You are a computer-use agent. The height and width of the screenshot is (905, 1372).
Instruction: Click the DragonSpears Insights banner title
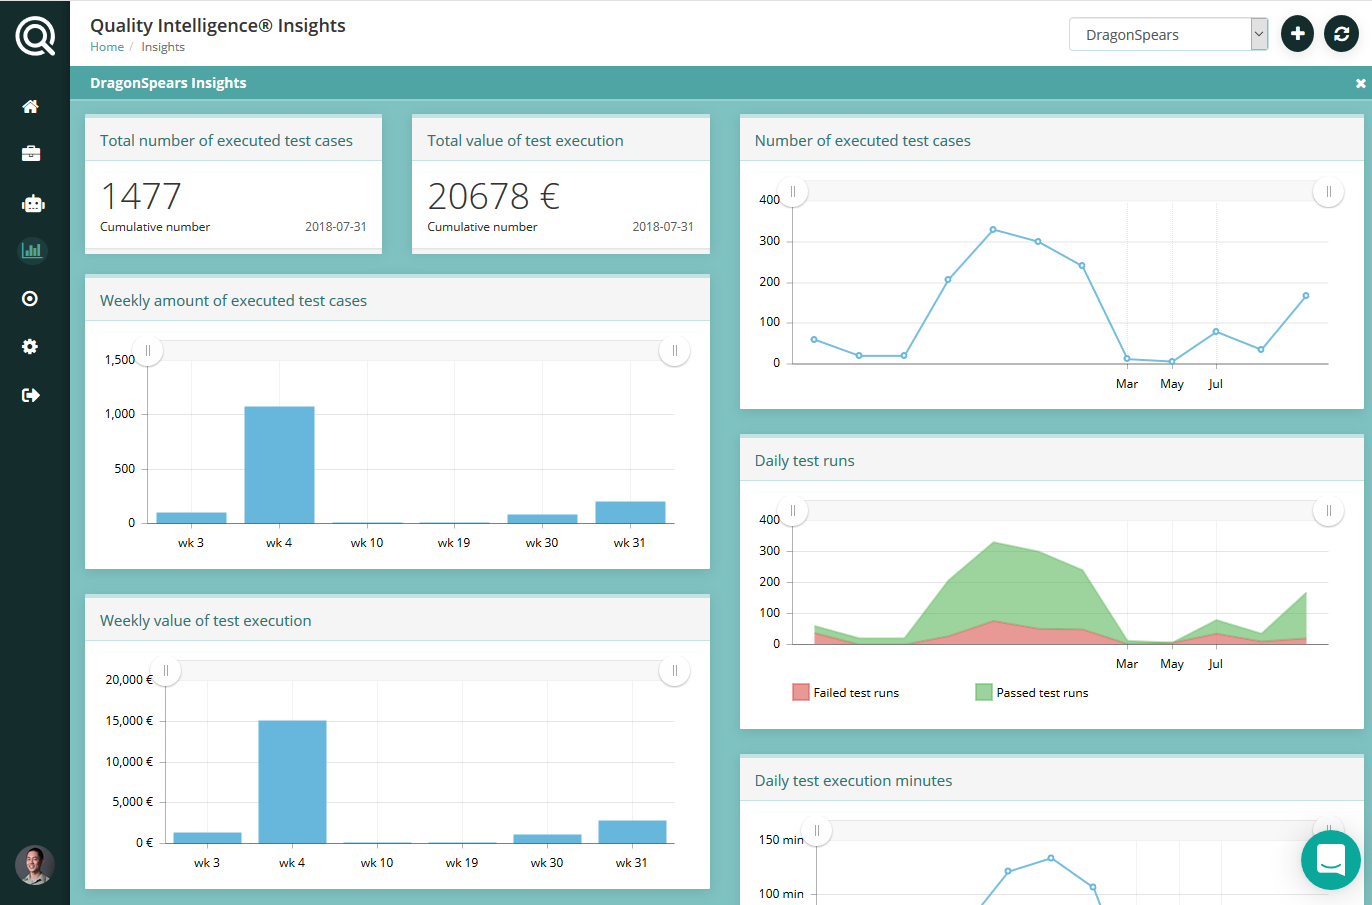coord(168,83)
